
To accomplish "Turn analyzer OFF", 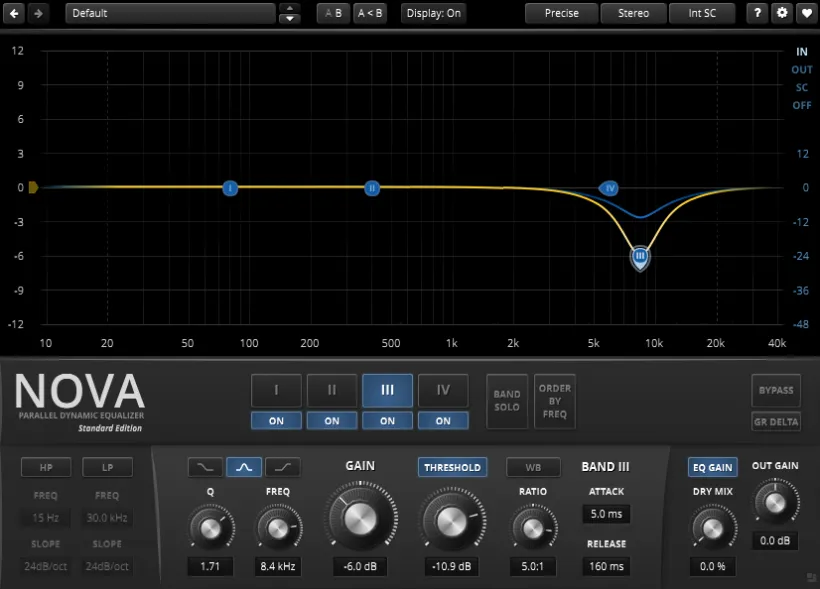I will (x=802, y=105).
